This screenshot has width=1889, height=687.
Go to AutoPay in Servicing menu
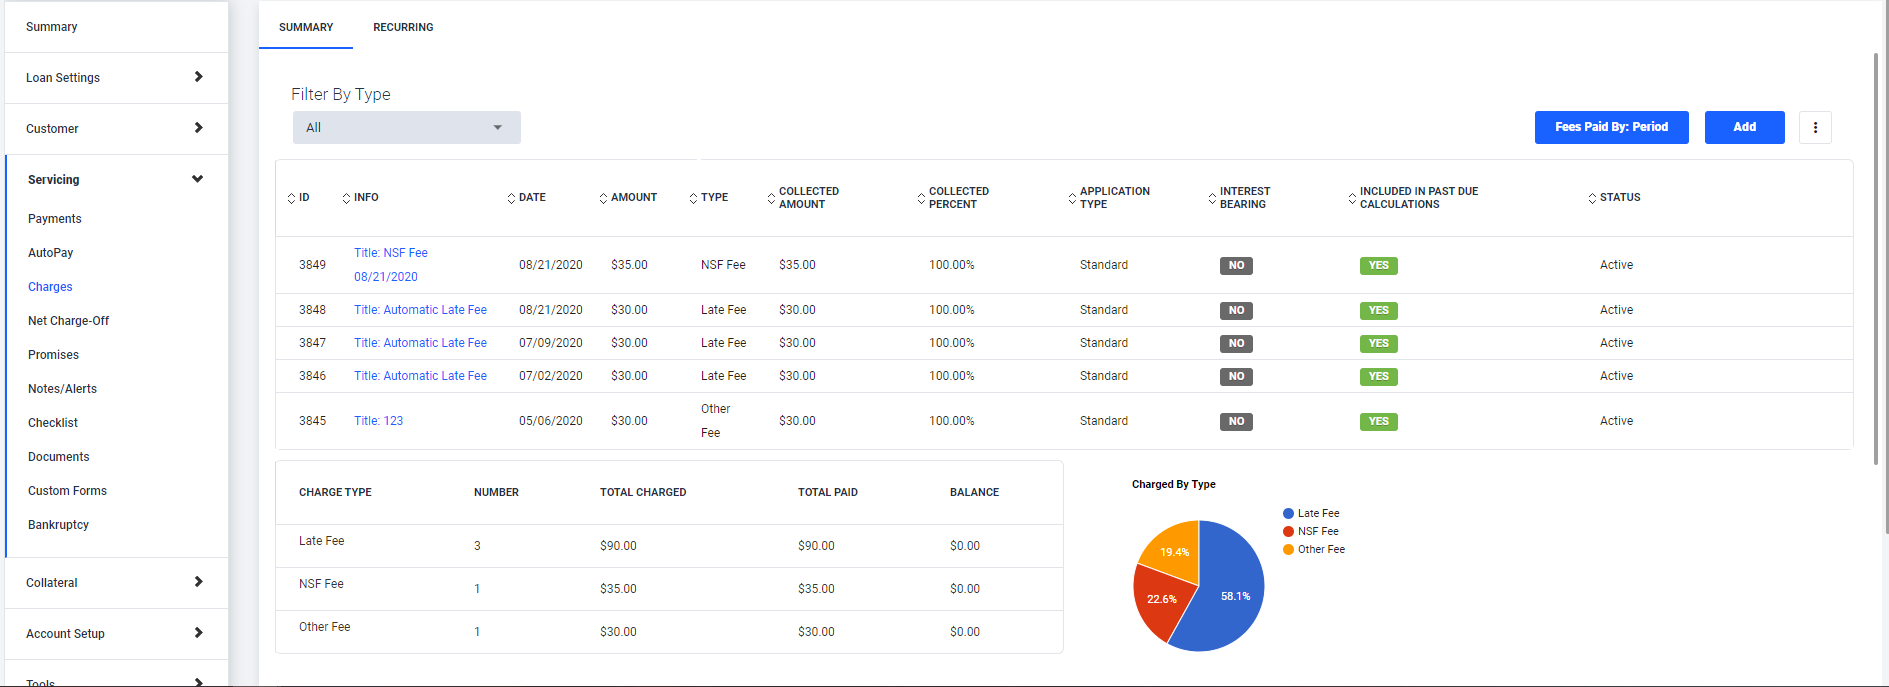tap(51, 253)
